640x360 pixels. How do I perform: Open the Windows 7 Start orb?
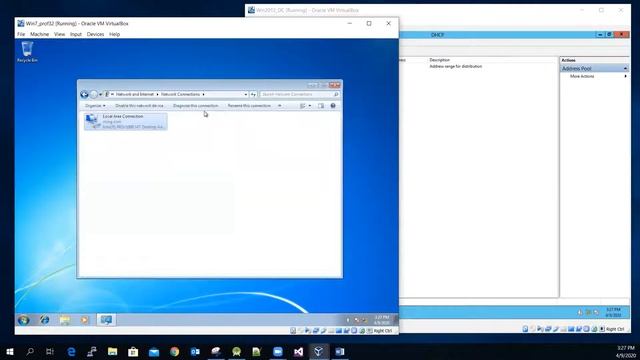(x=24, y=320)
